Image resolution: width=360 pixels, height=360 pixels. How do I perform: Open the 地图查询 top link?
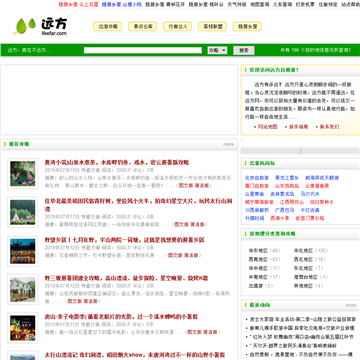pos(260,4)
